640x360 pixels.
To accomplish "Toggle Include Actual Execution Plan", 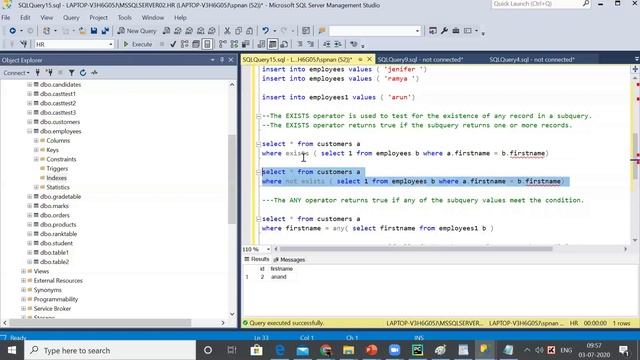I will point(222,44).
